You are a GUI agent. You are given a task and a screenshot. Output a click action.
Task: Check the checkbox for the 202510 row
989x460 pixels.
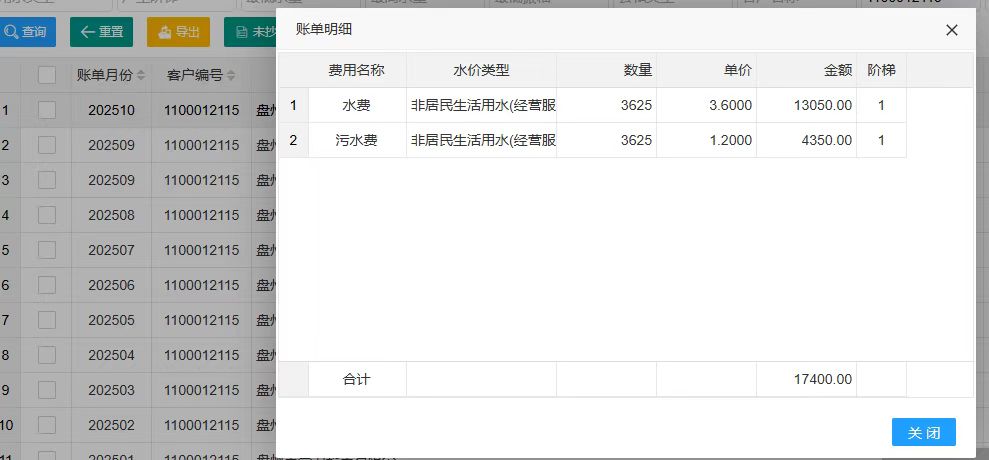[47, 110]
